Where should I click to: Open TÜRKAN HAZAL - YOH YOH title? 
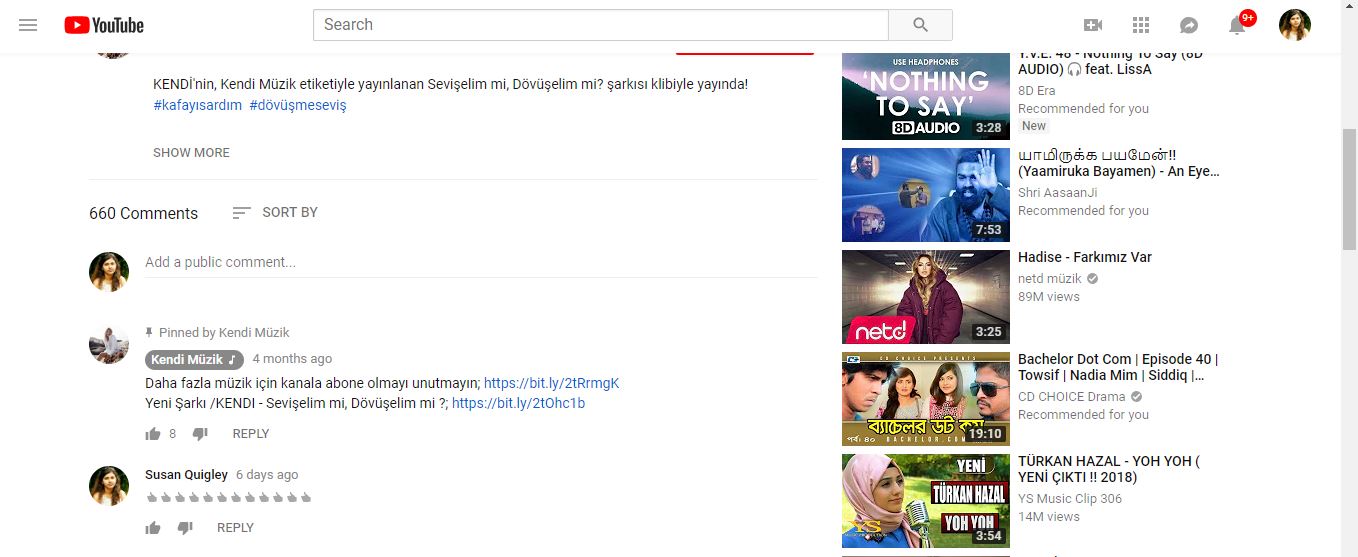pyautogui.click(x=1109, y=469)
